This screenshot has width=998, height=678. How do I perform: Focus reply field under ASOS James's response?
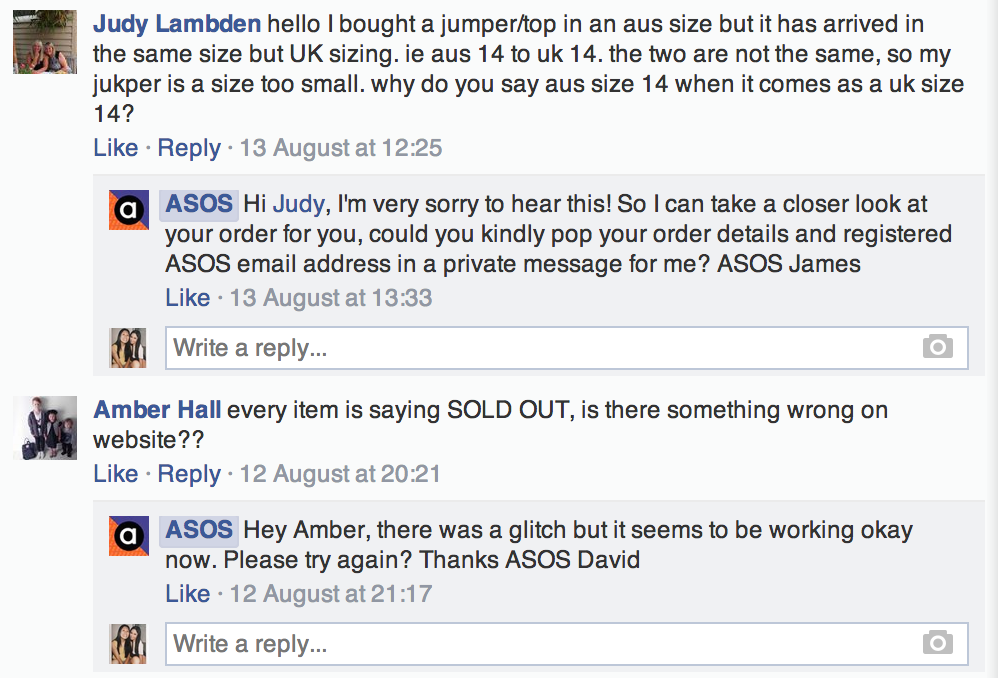pos(540,348)
